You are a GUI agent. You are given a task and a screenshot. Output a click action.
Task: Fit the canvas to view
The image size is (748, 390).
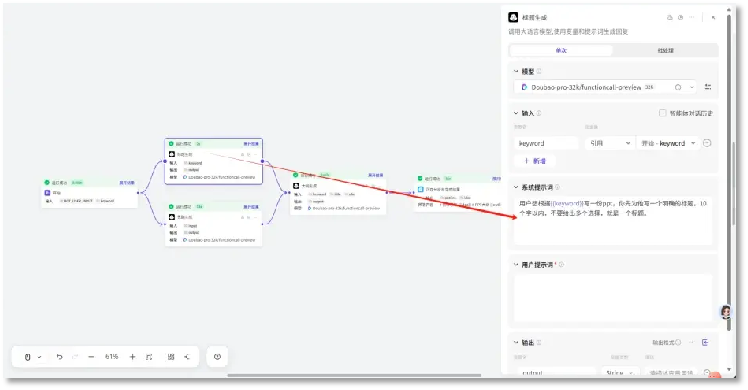[149, 357]
